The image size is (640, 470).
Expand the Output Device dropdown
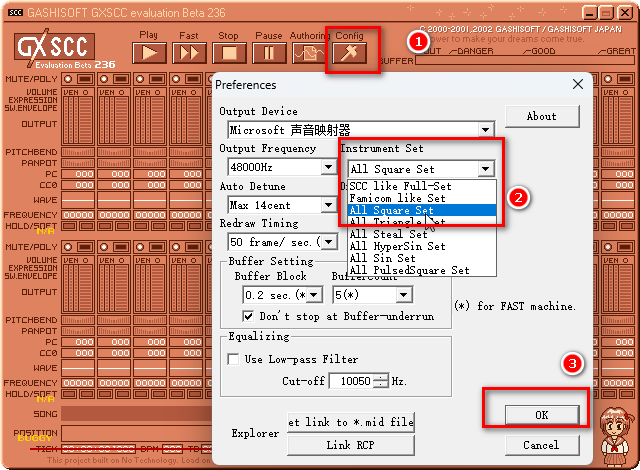pyautogui.click(x=485, y=130)
